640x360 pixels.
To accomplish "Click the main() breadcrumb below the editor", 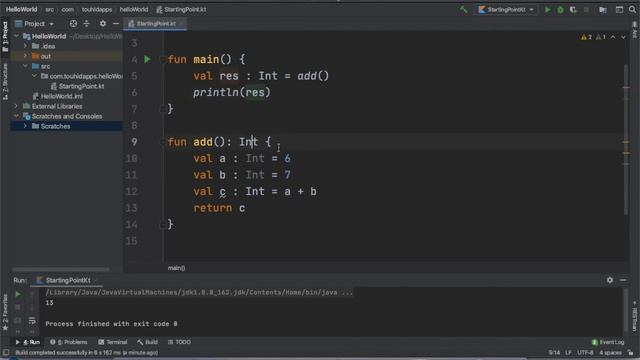I will pos(176,268).
